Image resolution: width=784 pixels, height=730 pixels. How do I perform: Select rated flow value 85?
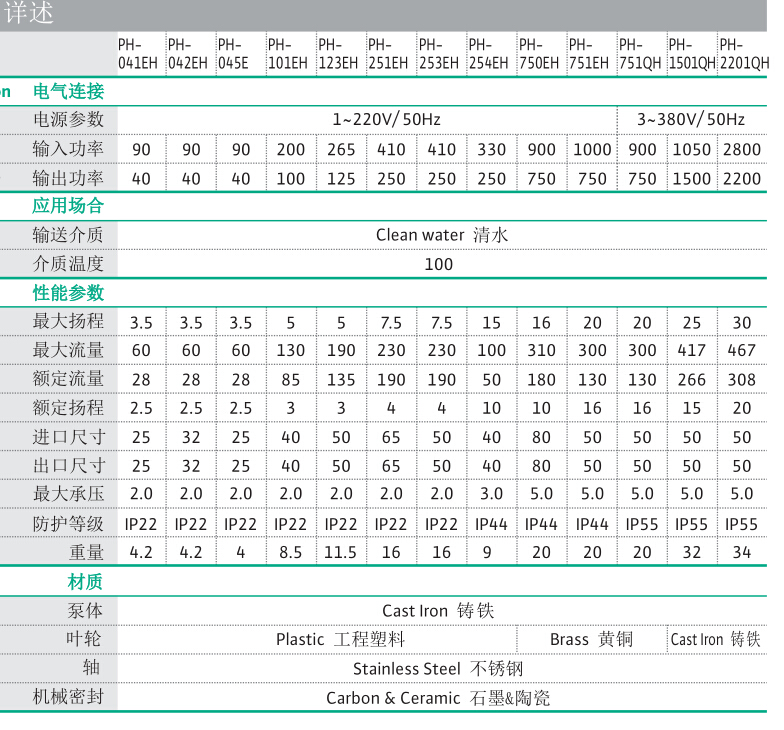point(290,380)
